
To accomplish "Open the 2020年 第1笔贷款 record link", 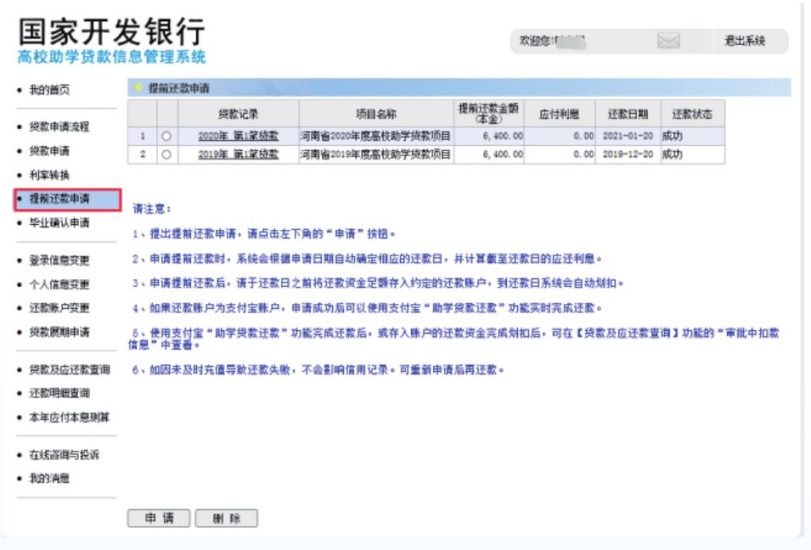I will tap(238, 136).
